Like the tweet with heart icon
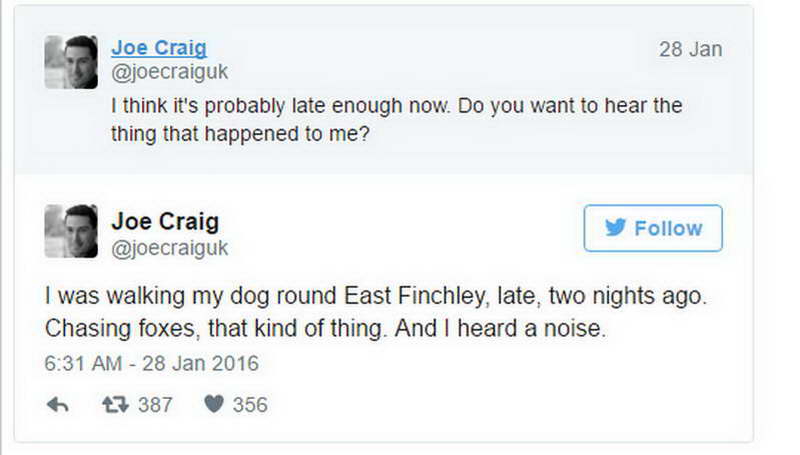 click(214, 404)
